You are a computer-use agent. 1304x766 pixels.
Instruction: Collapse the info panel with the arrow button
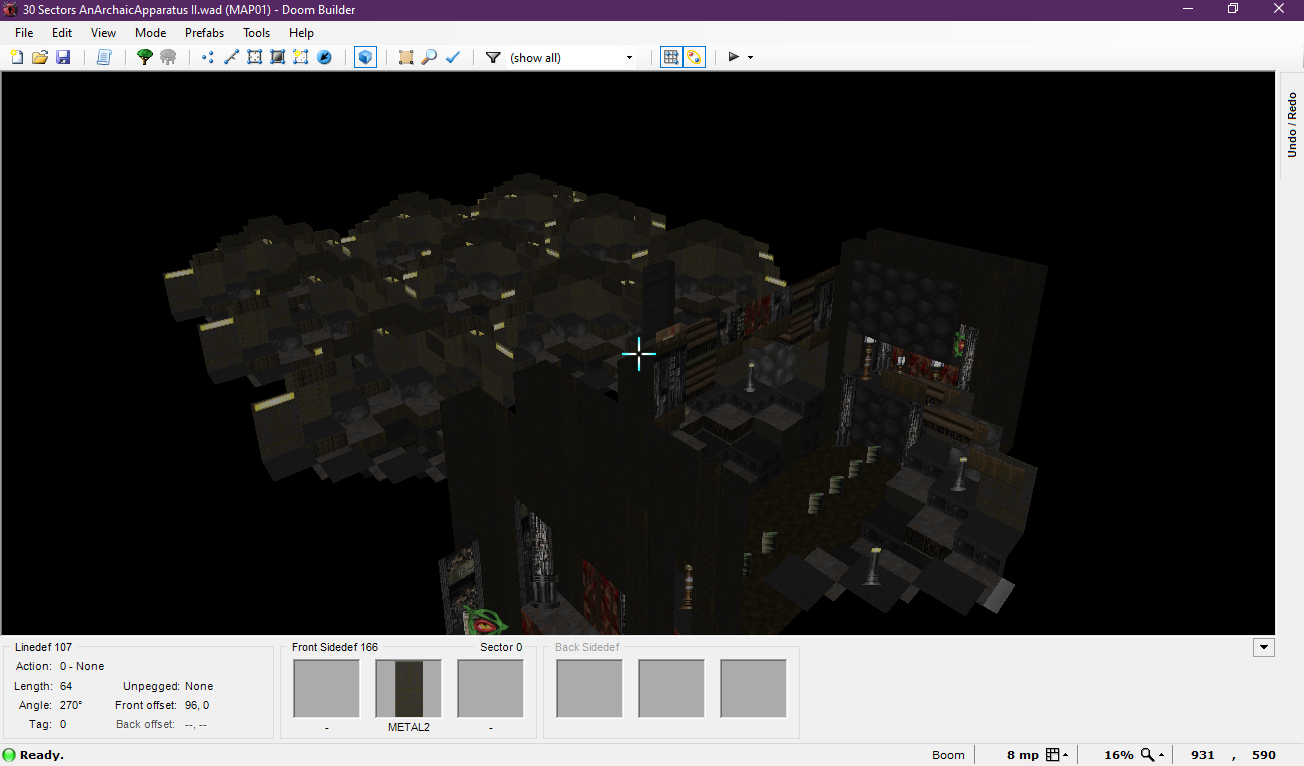[x=1264, y=647]
